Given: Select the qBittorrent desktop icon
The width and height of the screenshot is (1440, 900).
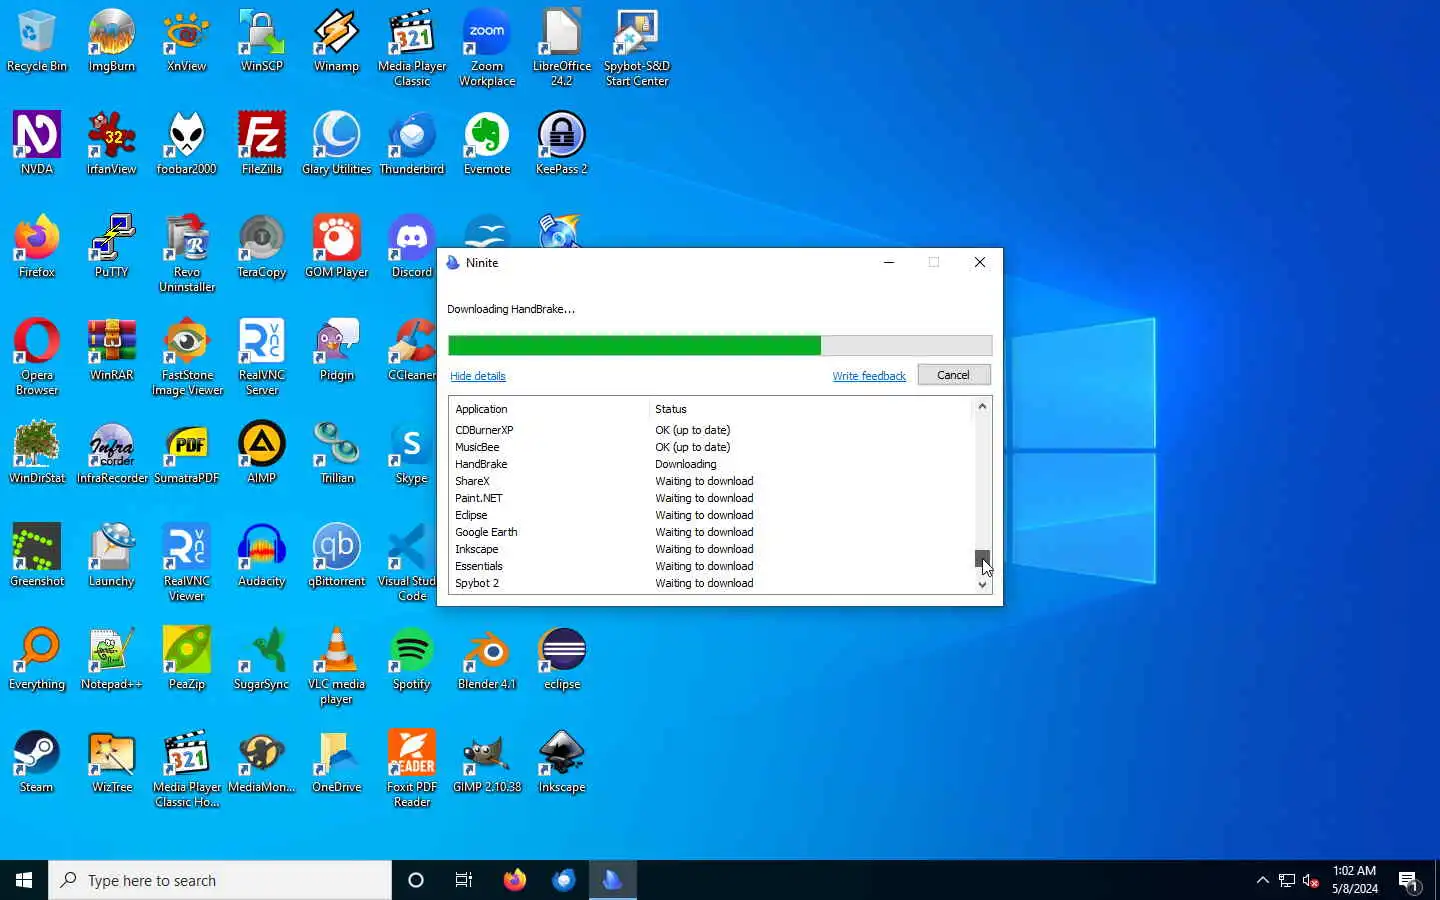Looking at the screenshot, I should coord(337,555).
